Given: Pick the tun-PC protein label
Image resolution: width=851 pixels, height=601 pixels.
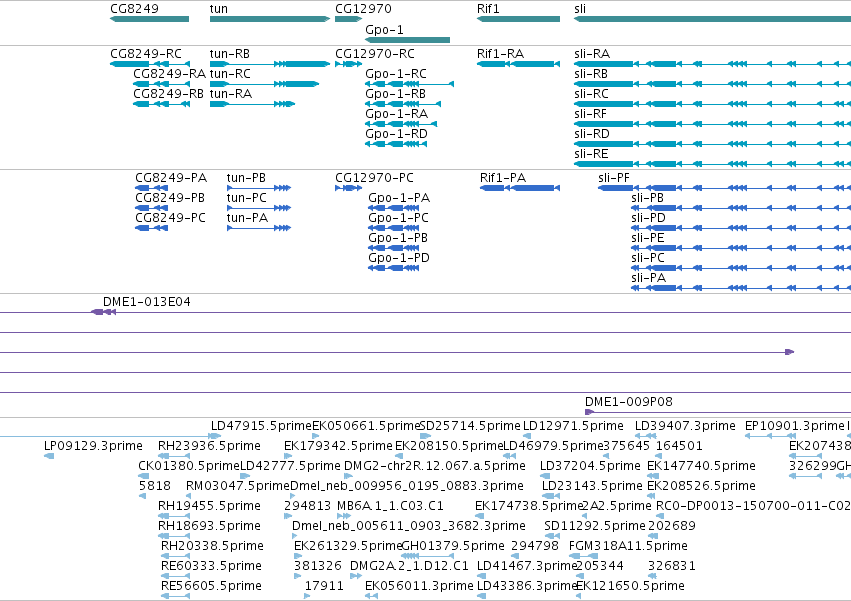Looking at the screenshot, I should pos(246,198).
